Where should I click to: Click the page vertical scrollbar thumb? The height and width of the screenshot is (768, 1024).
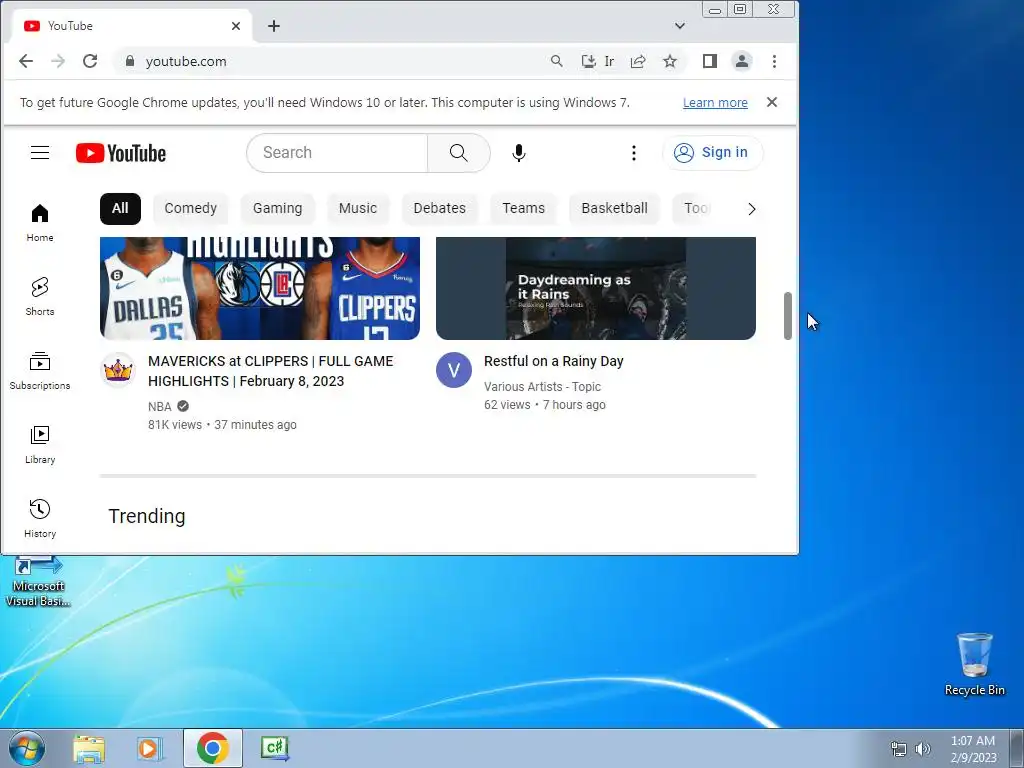point(788,316)
